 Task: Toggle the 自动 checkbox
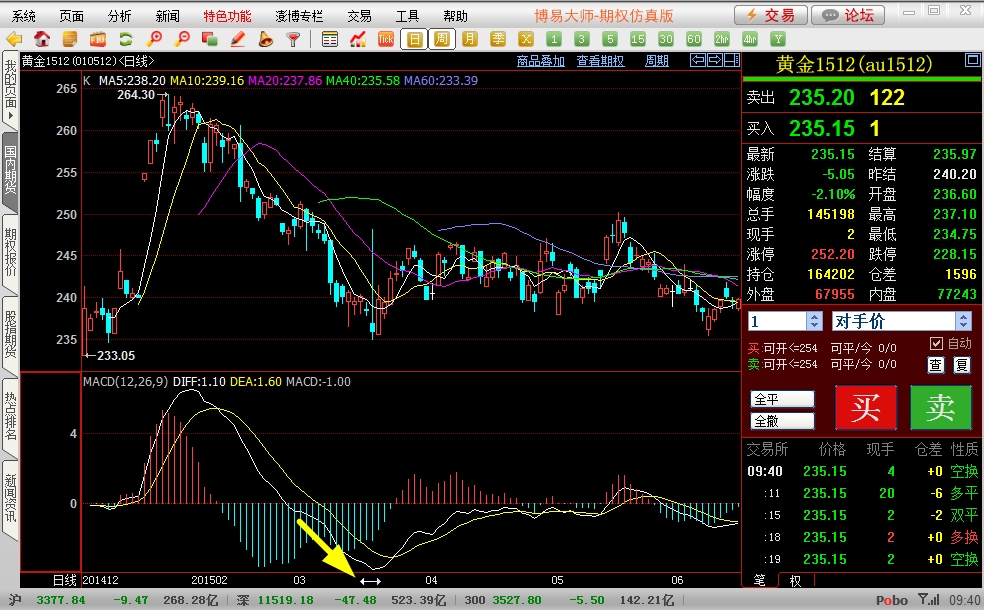coord(936,343)
